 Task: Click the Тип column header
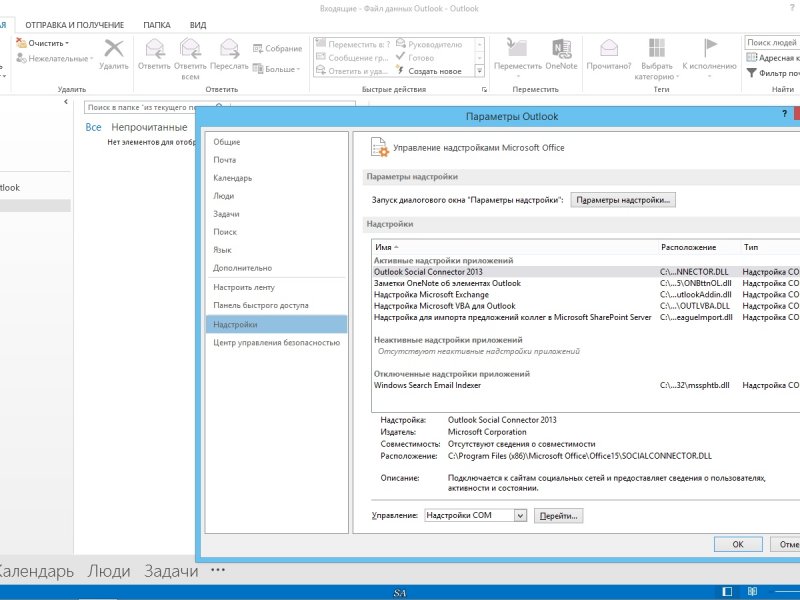point(770,247)
